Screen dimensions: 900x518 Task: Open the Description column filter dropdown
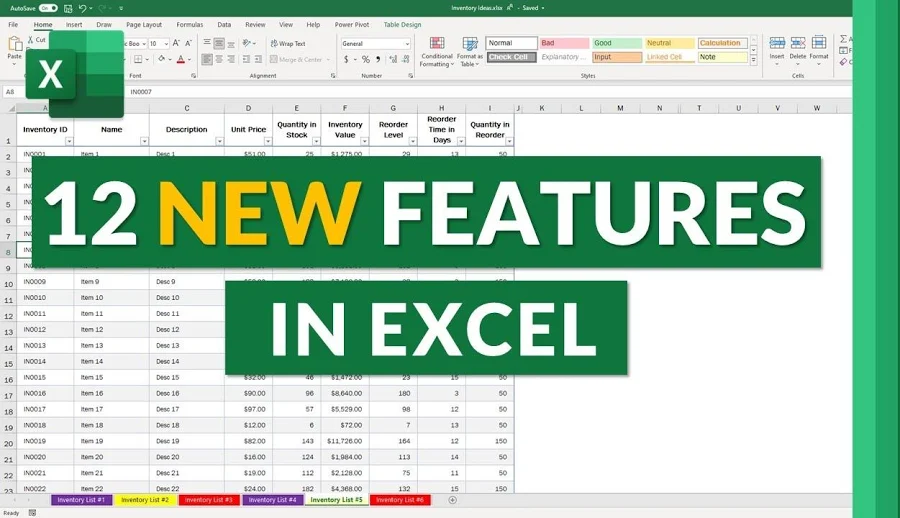[219, 141]
